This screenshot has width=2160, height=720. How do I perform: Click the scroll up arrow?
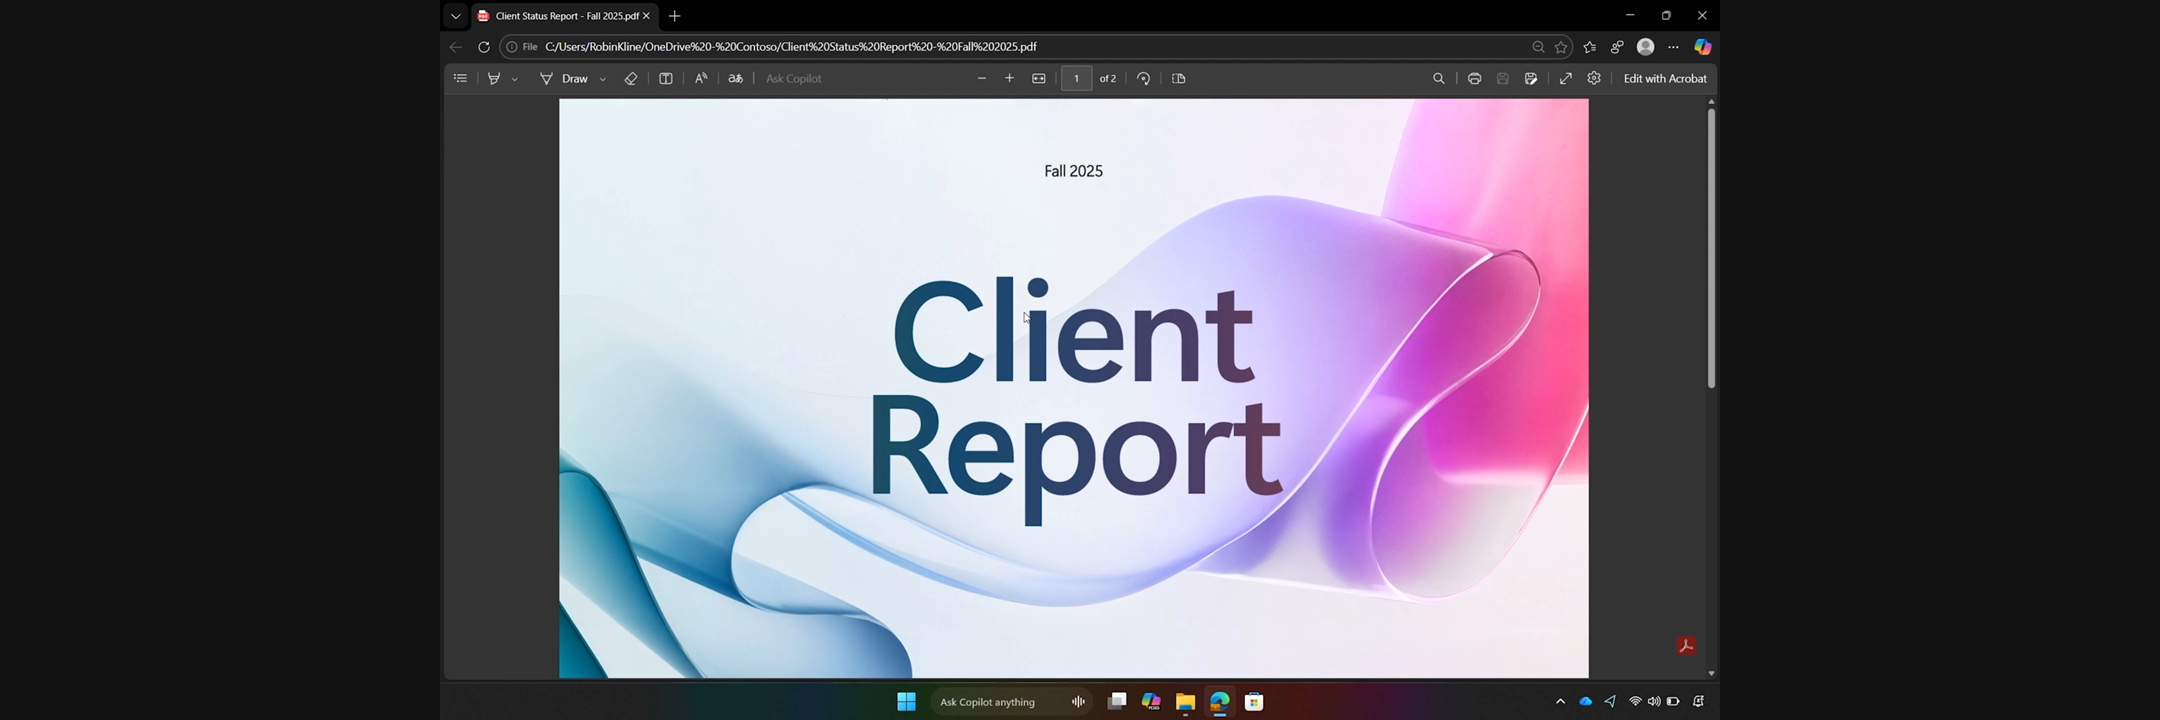(1711, 102)
